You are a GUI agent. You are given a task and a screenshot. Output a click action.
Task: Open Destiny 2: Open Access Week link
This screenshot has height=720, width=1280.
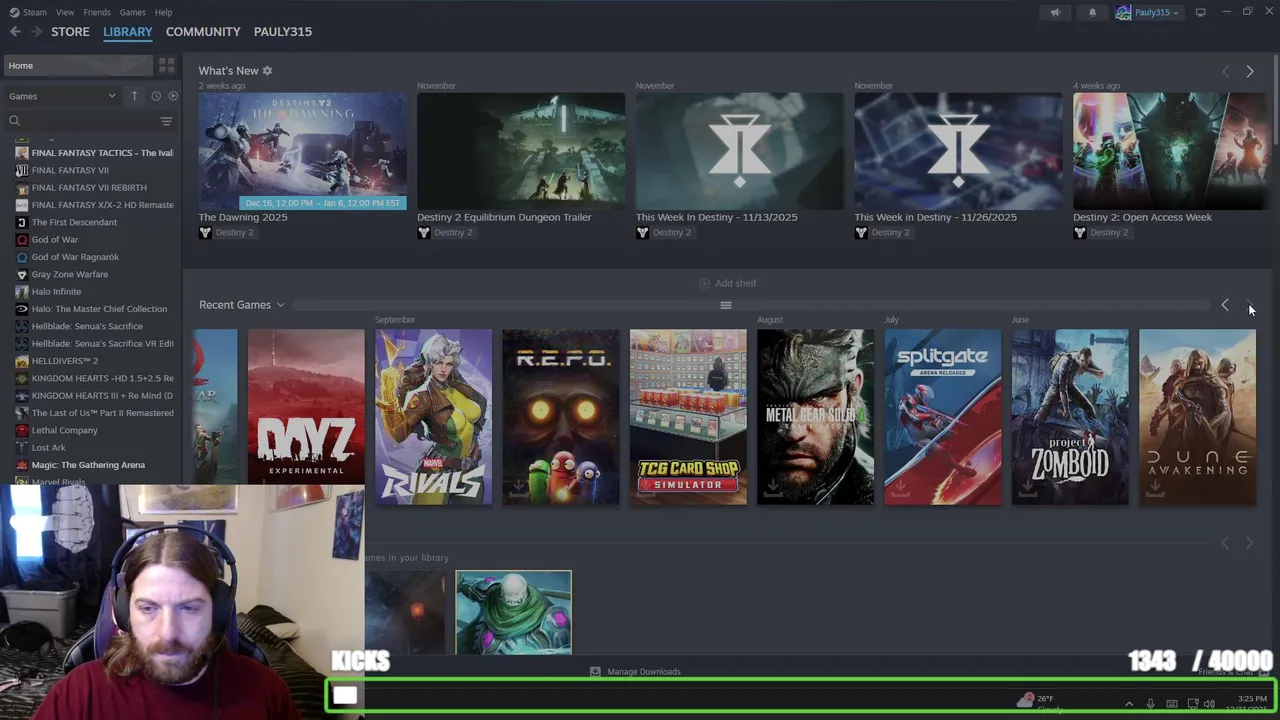coord(1142,217)
